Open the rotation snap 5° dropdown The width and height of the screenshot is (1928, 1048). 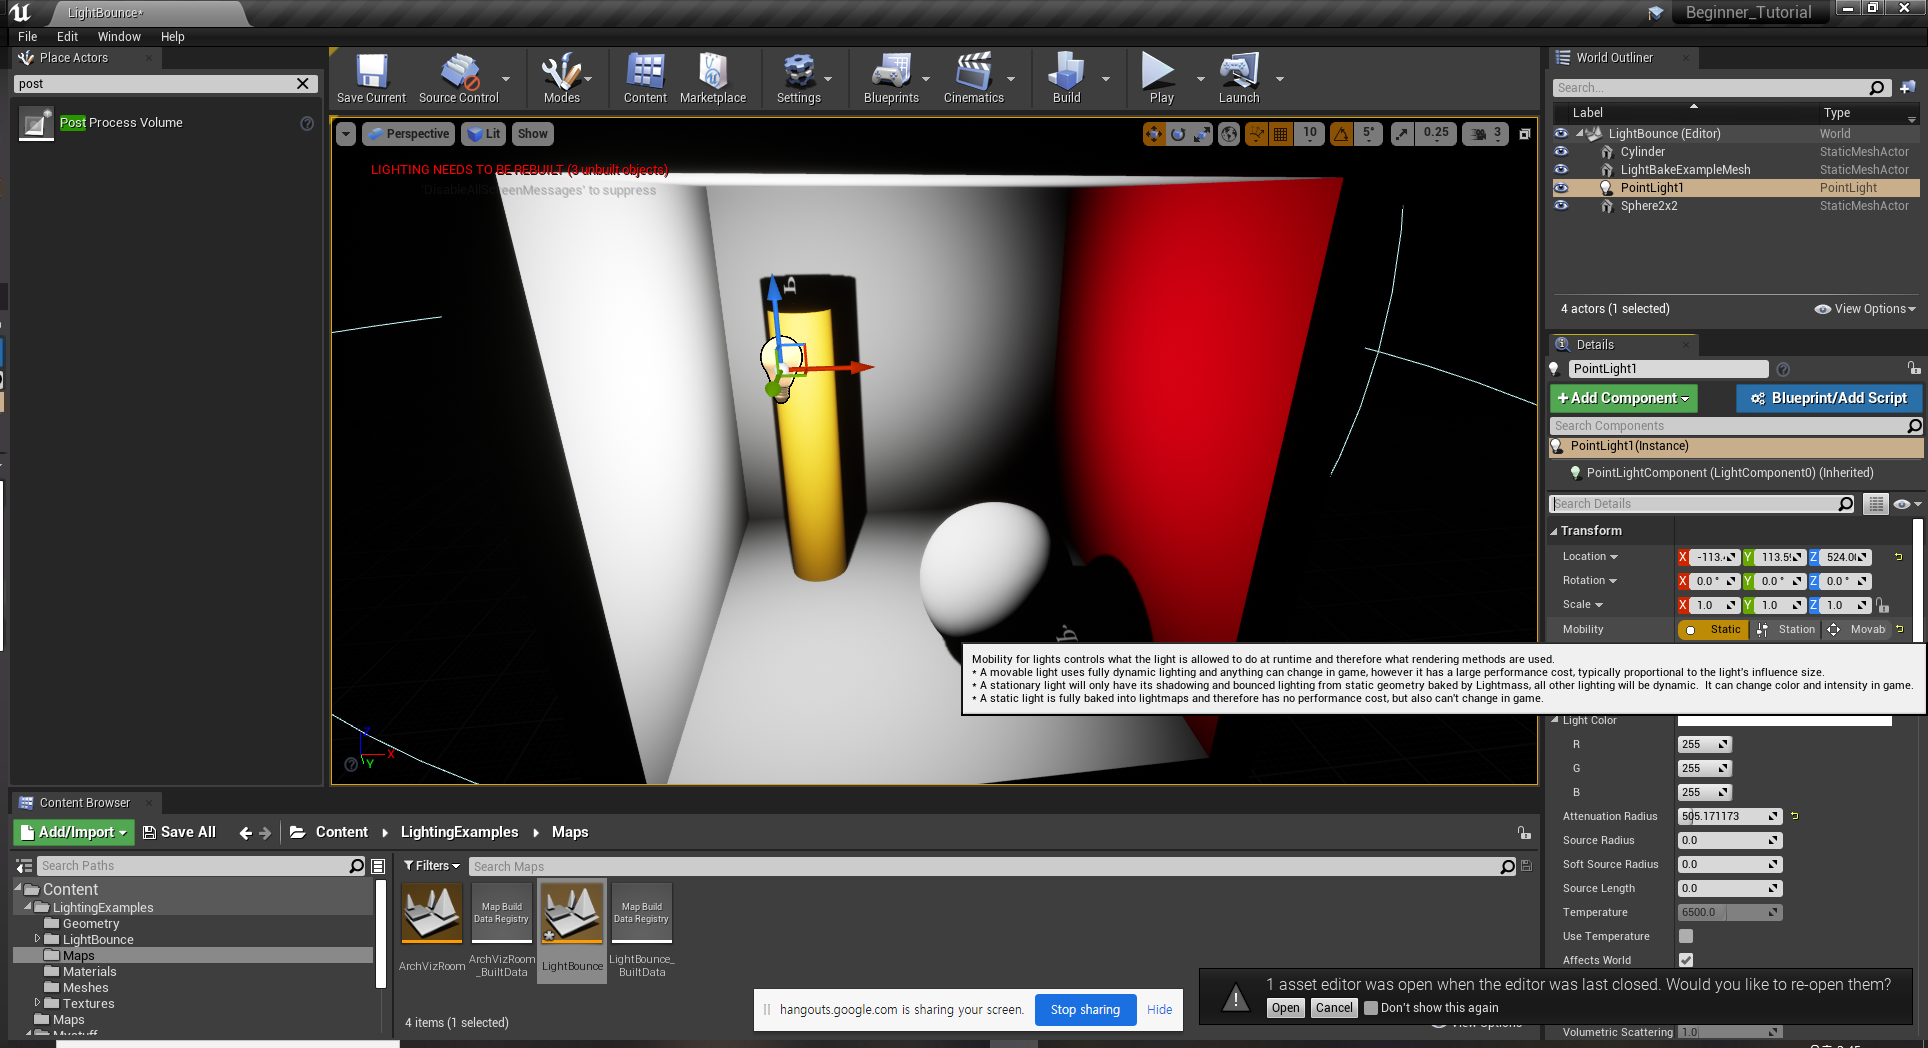[x=1369, y=134]
